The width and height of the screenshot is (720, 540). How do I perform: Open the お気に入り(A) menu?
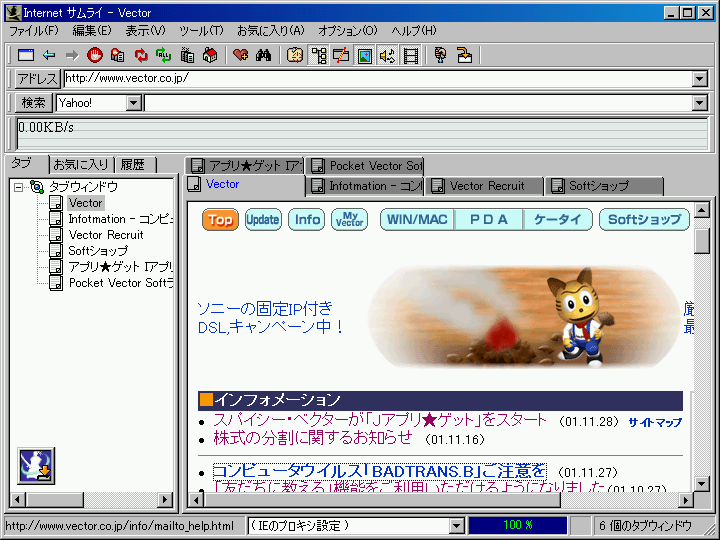(x=271, y=31)
